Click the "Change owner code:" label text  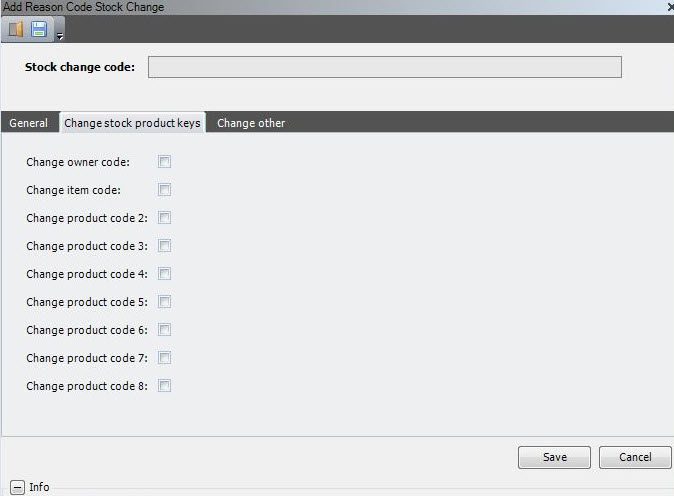[x=78, y=162]
